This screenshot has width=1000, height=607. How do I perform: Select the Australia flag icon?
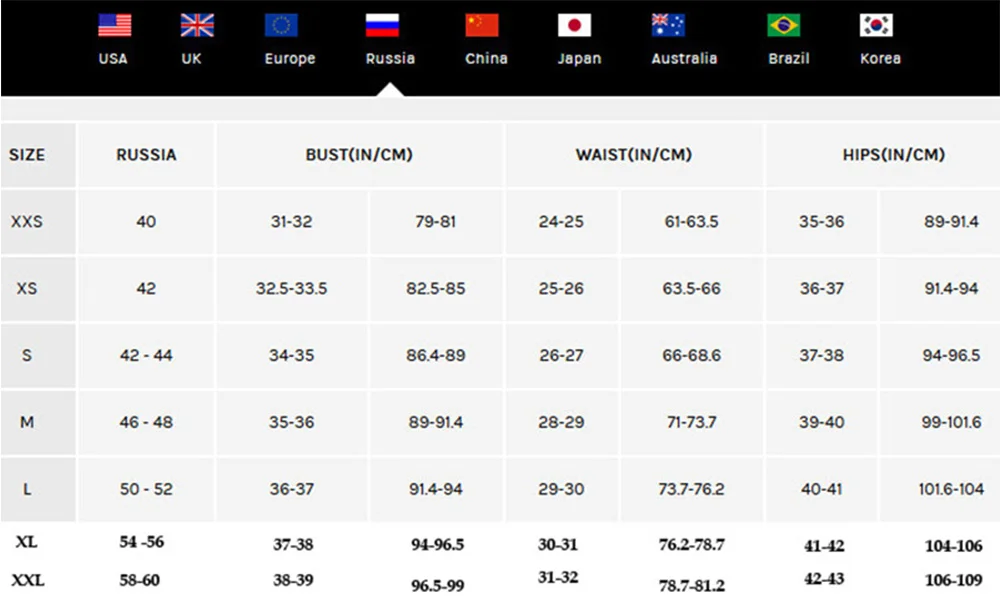click(x=668, y=26)
